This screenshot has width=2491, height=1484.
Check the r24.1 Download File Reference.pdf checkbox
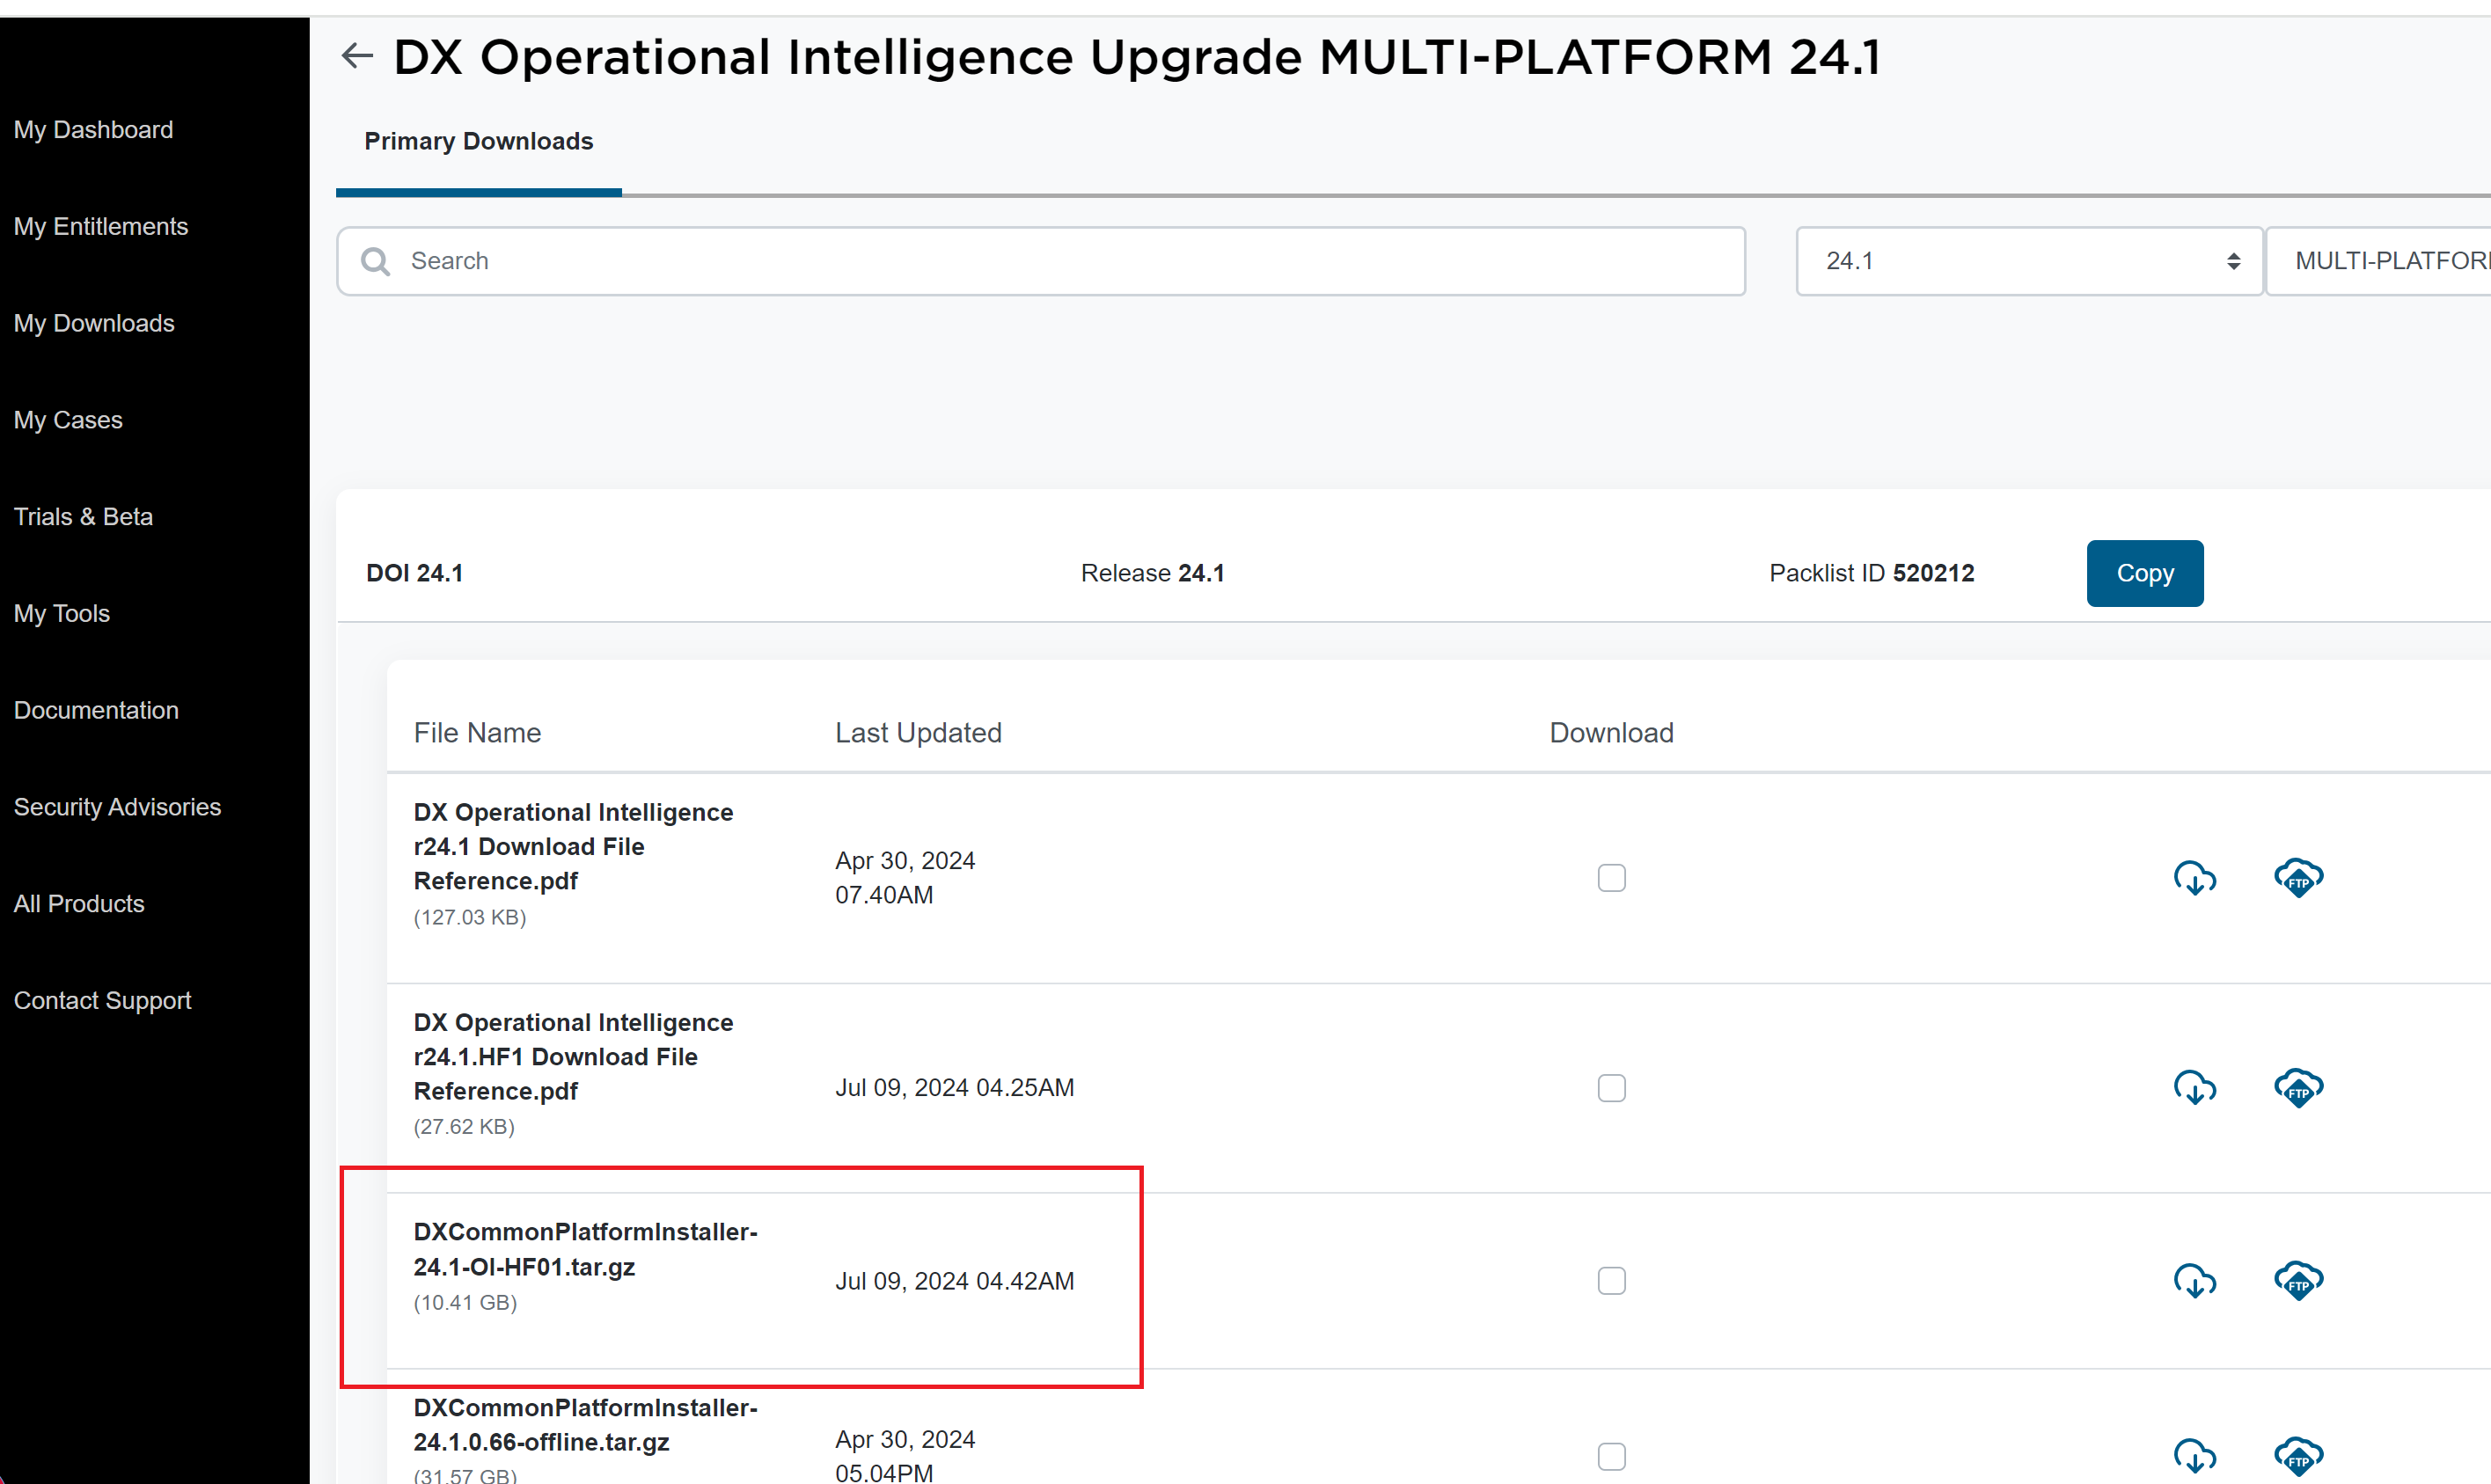click(1611, 878)
